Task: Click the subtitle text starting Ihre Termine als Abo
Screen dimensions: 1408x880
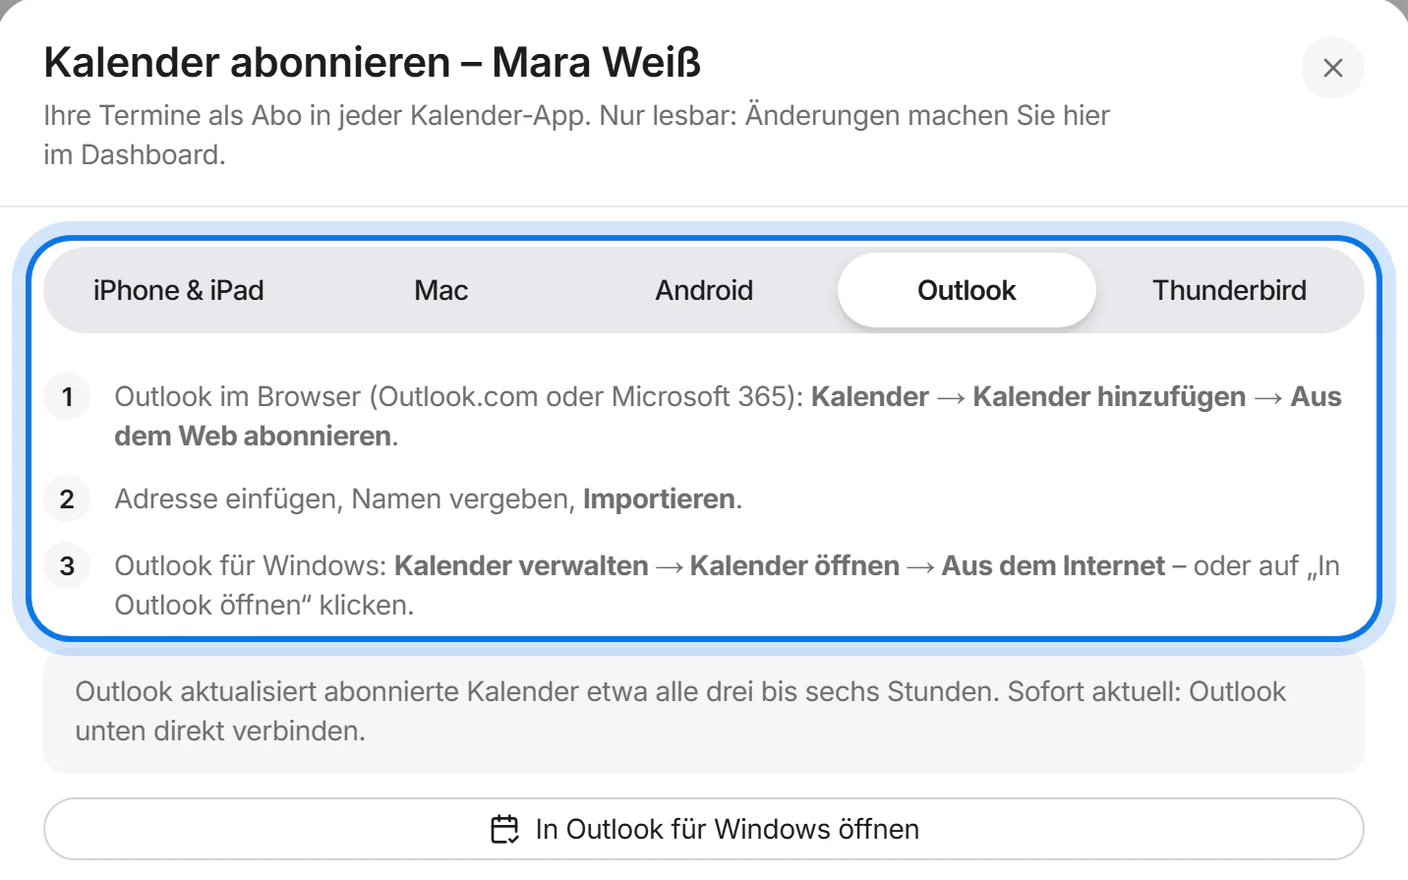Action: (x=577, y=135)
